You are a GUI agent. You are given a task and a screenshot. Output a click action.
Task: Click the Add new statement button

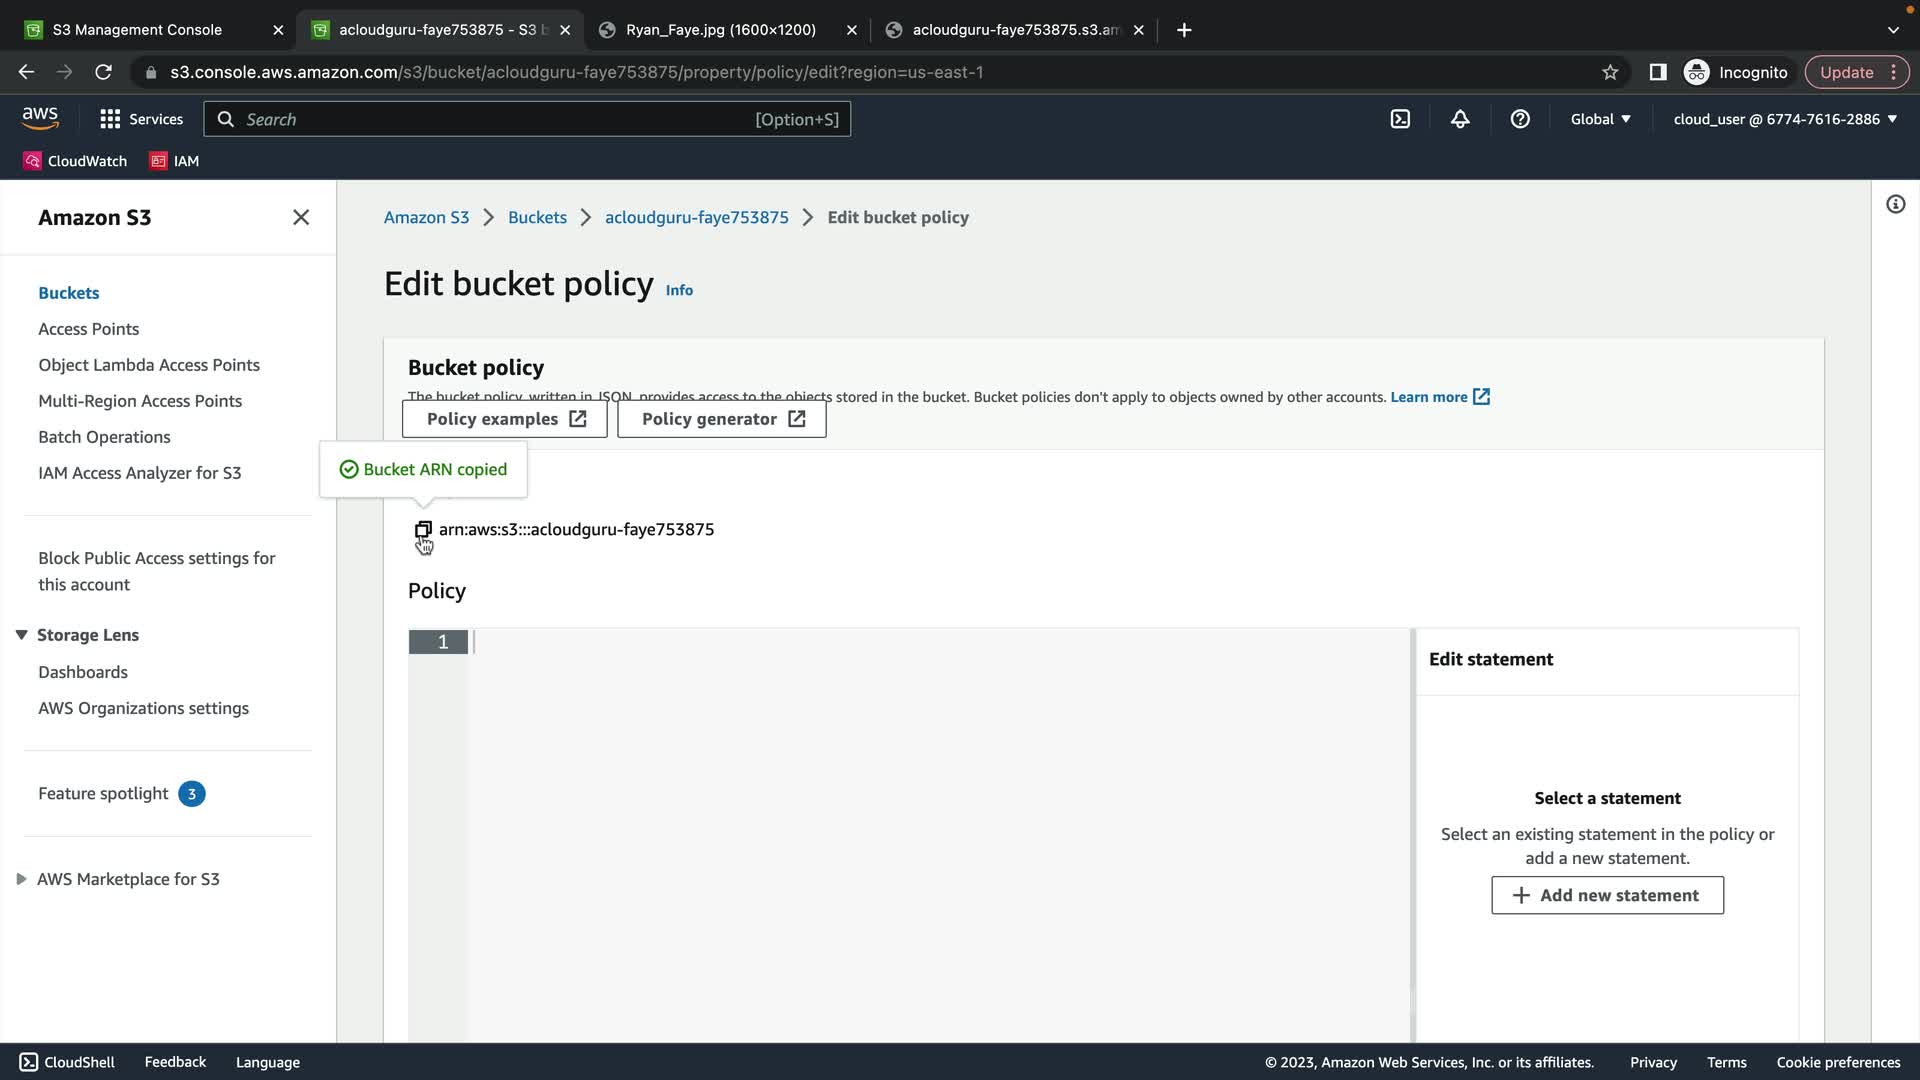click(1607, 895)
